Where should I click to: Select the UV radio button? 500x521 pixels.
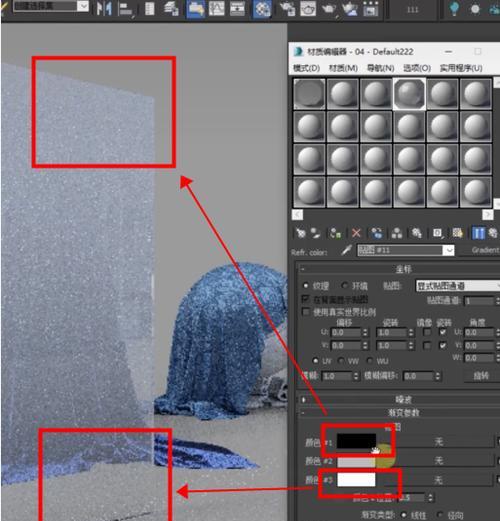point(315,361)
